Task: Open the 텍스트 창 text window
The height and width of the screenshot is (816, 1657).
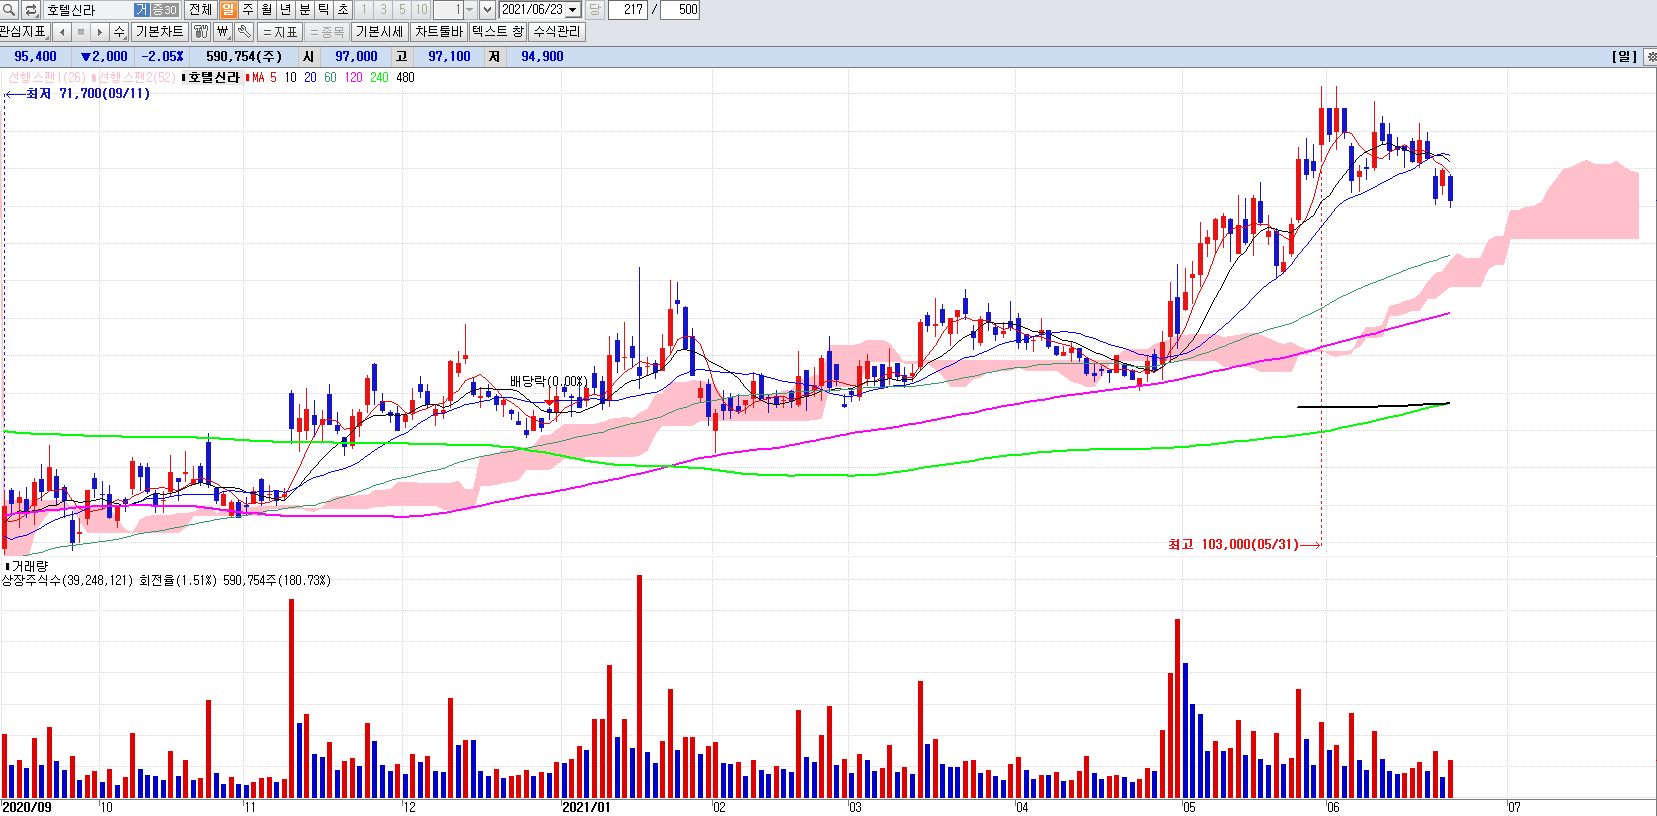Action: (497, 32)
